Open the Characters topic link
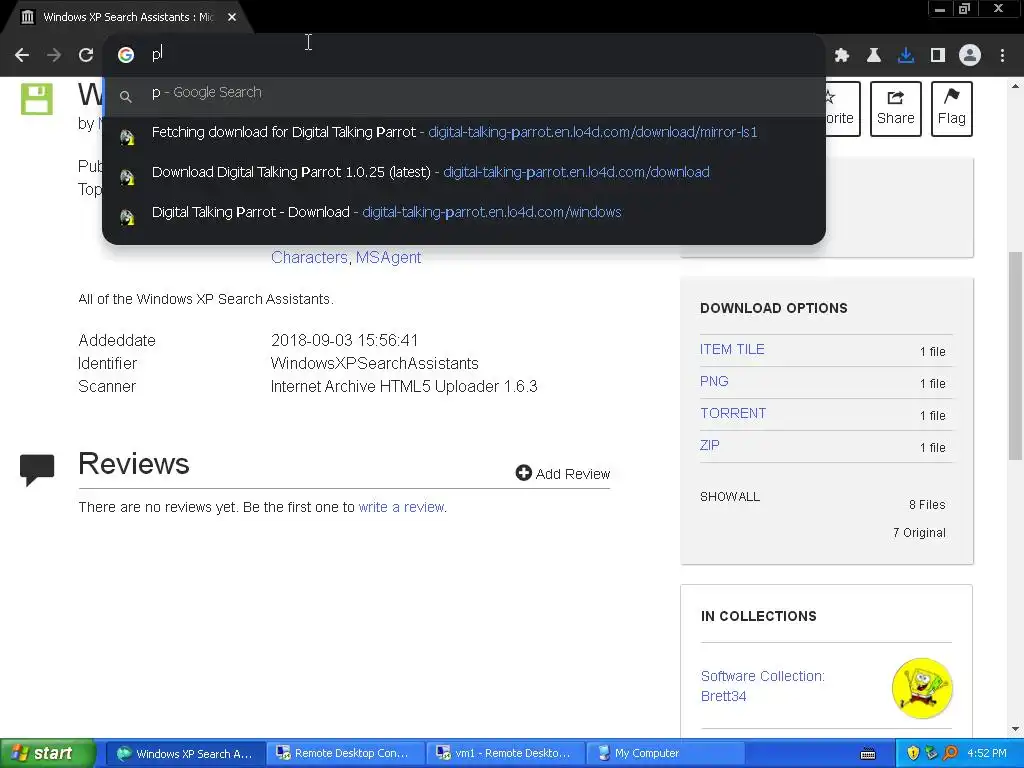The height and width of the screenshot is (768, 1024). click(309, 257)
